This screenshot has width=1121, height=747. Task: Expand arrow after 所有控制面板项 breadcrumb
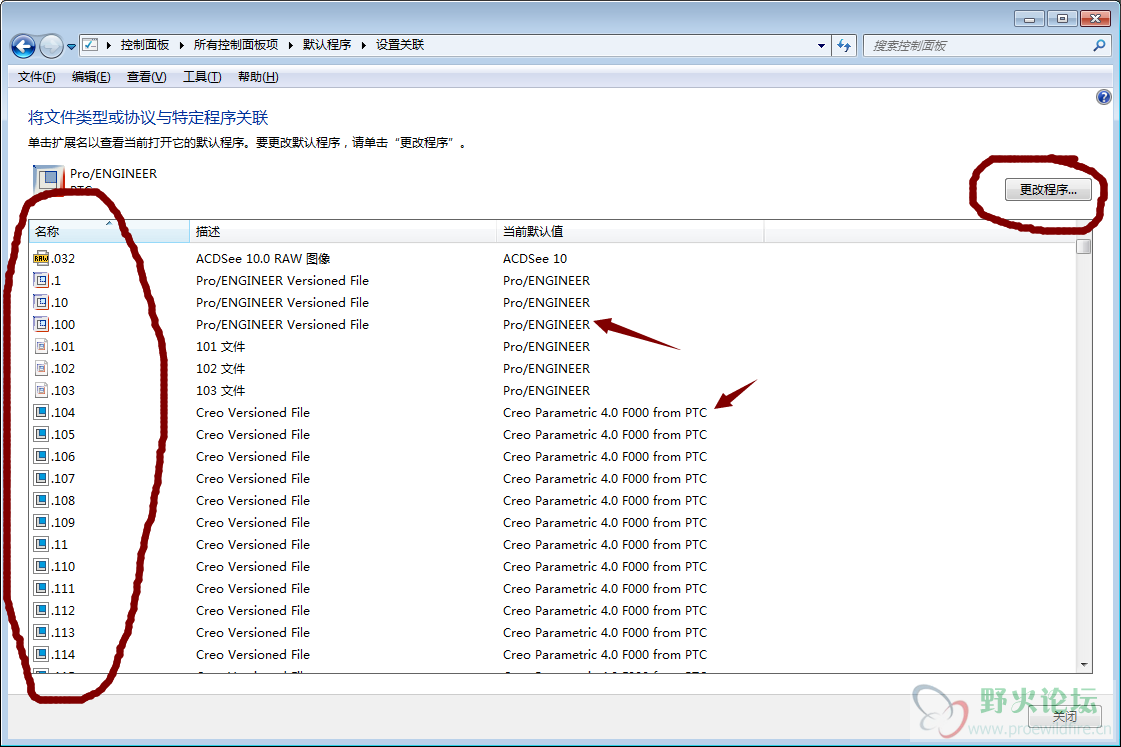coord(291,45)
